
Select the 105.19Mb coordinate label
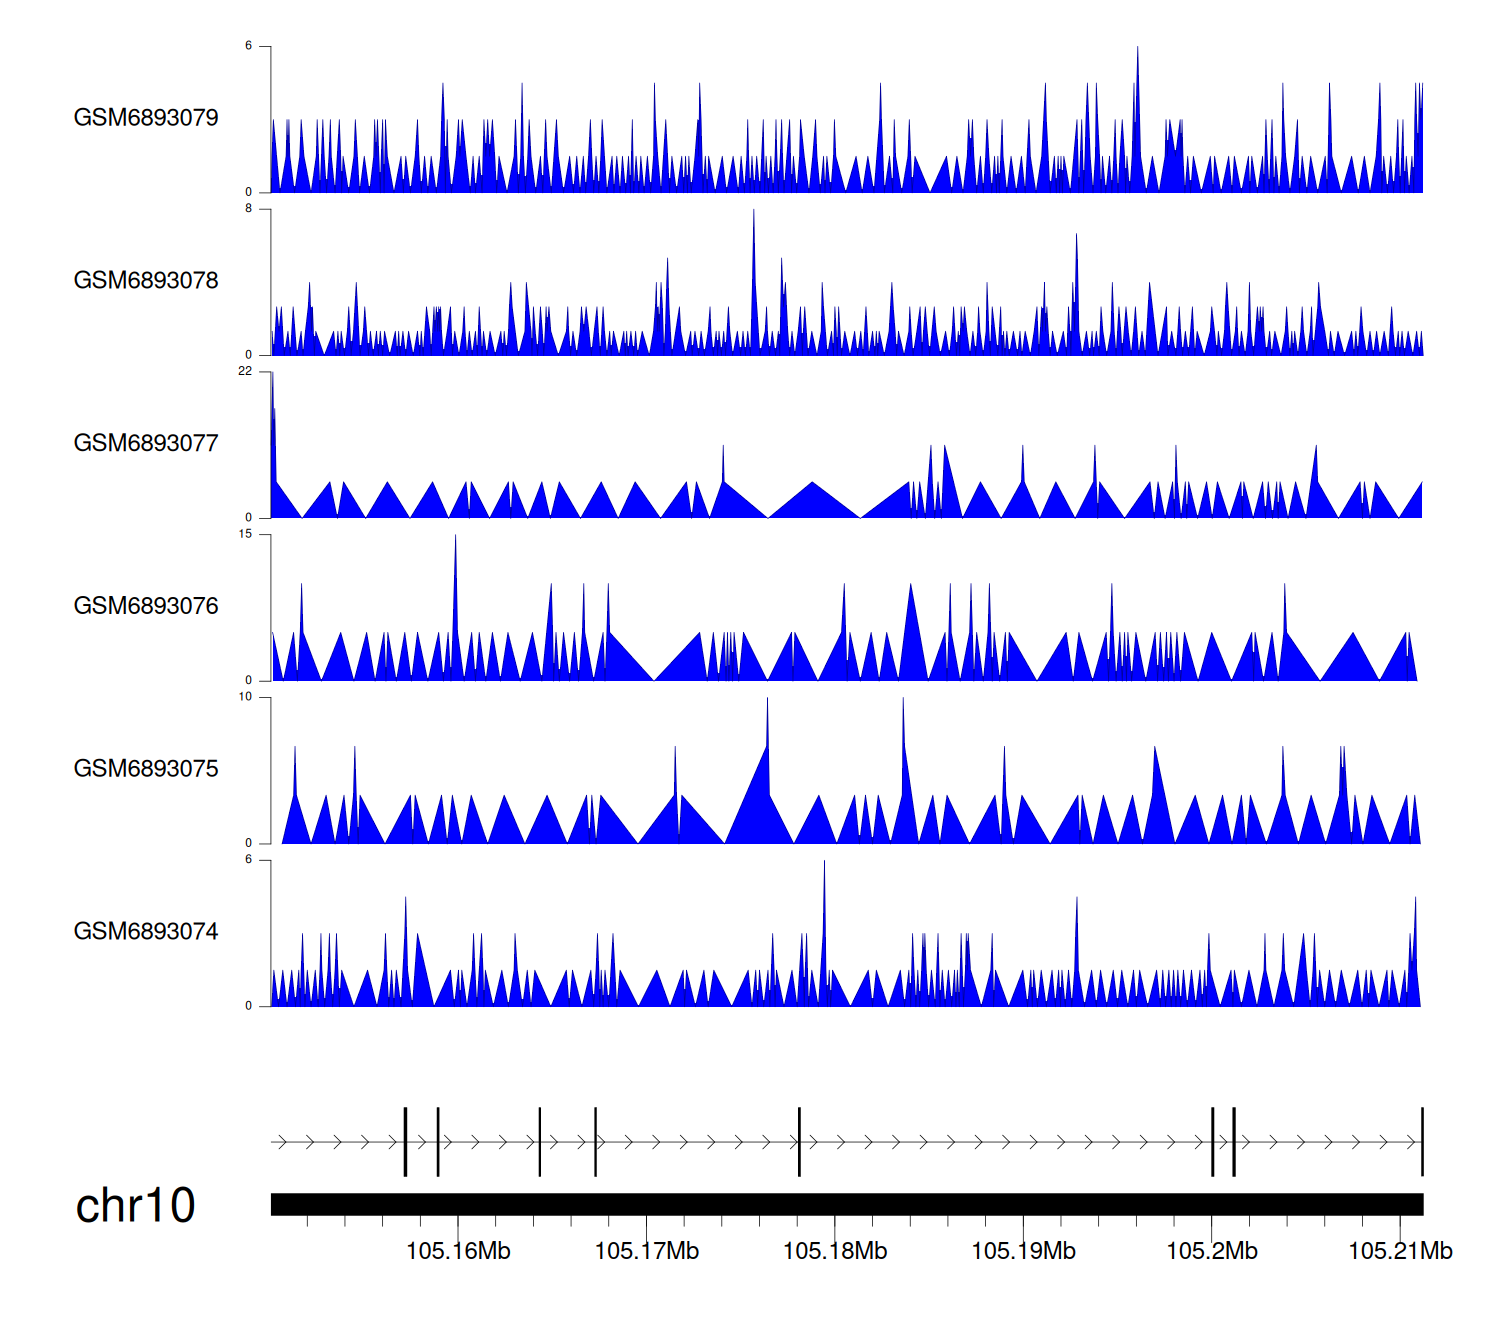click(1023, 1251)
